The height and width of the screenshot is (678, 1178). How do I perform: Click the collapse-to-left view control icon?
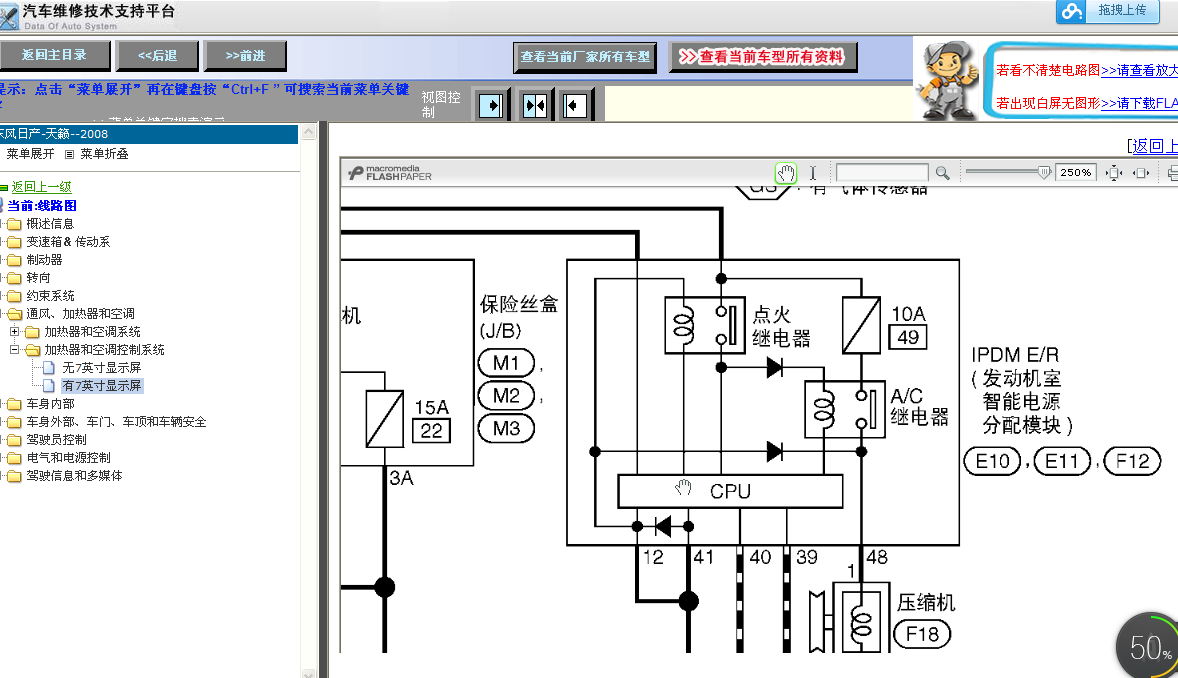tap(574, 104)
